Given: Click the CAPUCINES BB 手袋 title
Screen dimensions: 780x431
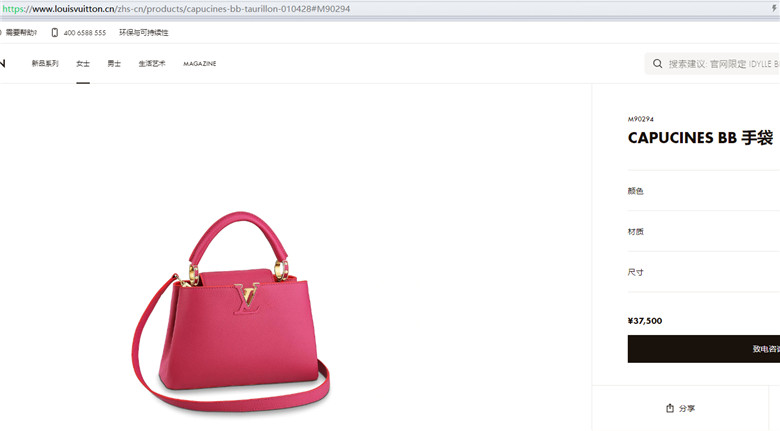Looking at the screenshot, I should tap(700, 138).
